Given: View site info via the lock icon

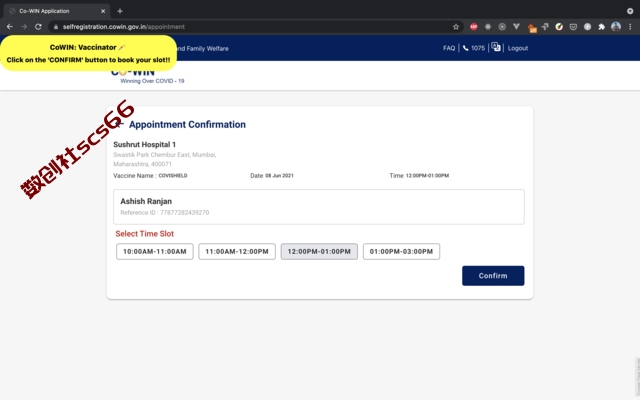Looking at the screenshot, I should pos(56,27).
